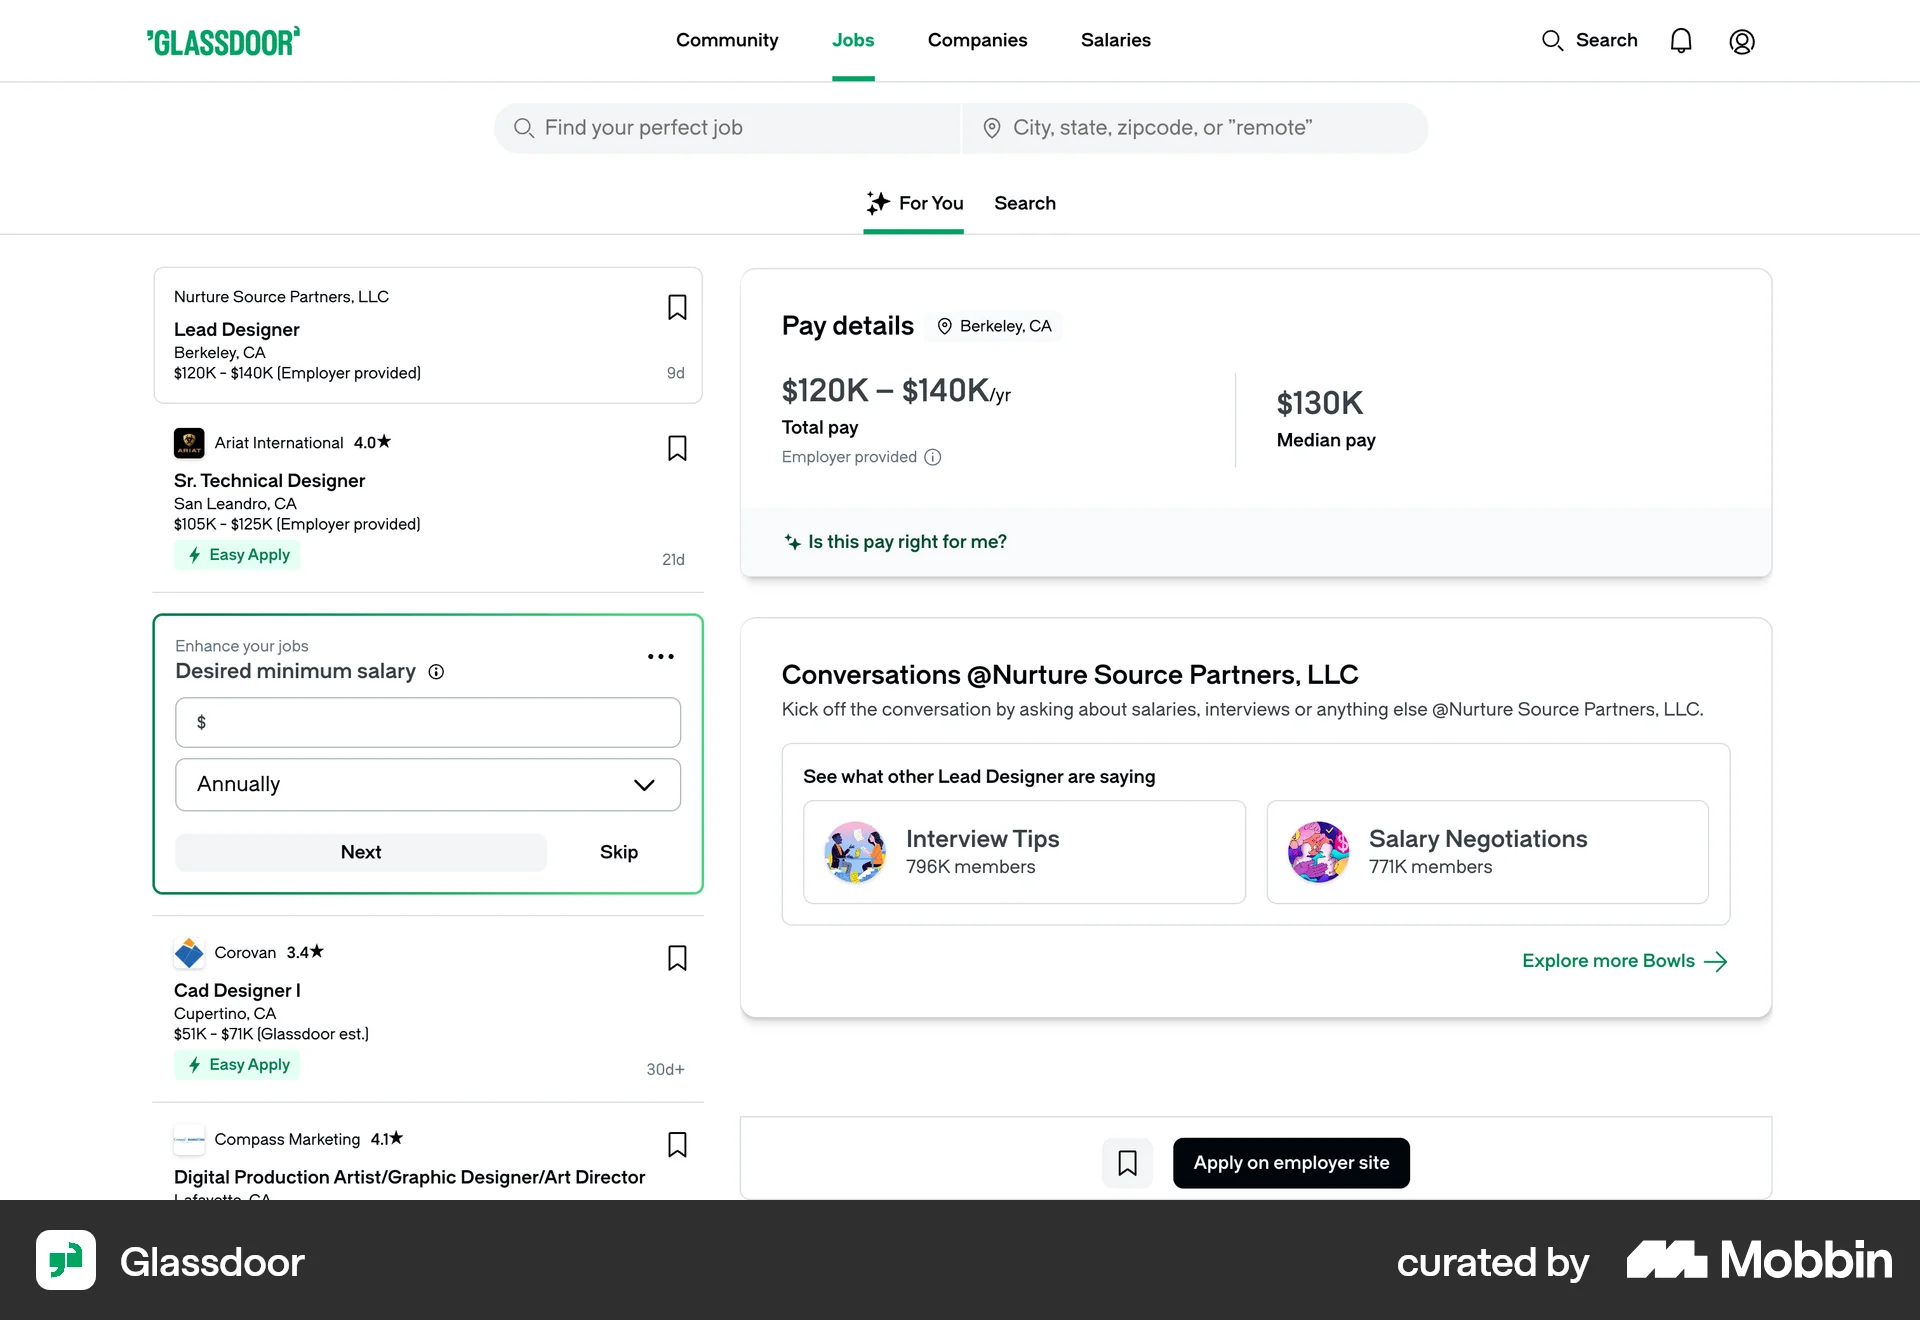The height and width of the screenshot is (1320, 1920).
Task: Bookmark the job next to Apply button
Action: 1127,1163
